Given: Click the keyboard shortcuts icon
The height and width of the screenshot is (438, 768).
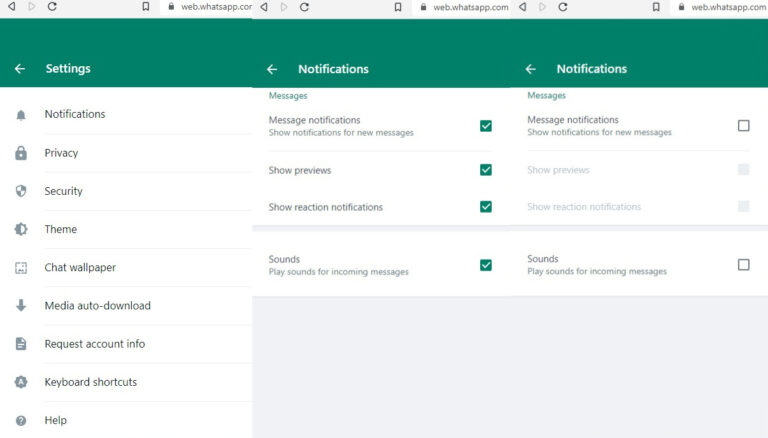Looking at the screenshot, I should tap(21, 382).
